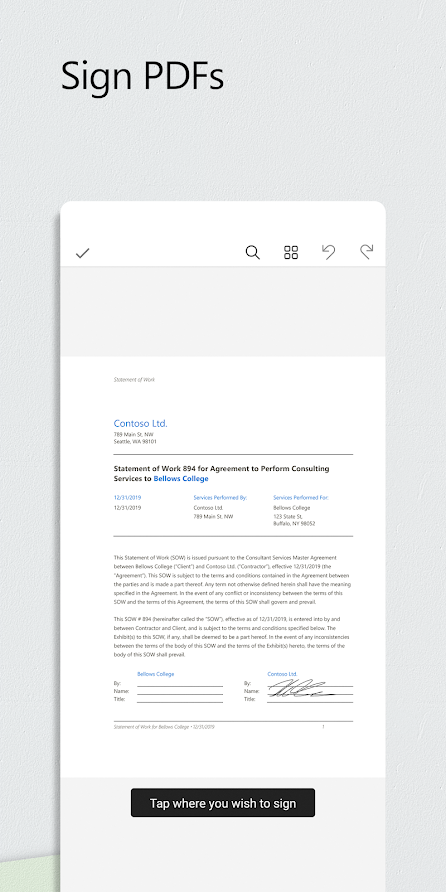446x892 pixels.
Task: Click the page number 1 in footer
Action: 323,727
